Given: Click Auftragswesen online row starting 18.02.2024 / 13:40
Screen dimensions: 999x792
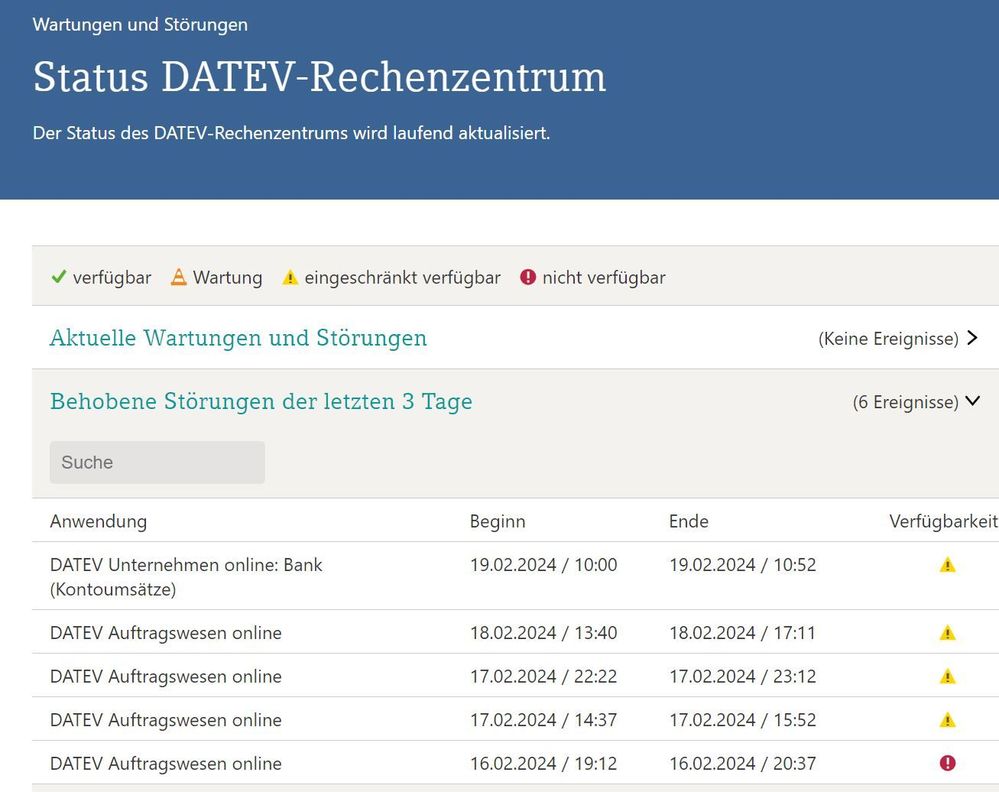Looking at the screenshot, I should point(515,632).
